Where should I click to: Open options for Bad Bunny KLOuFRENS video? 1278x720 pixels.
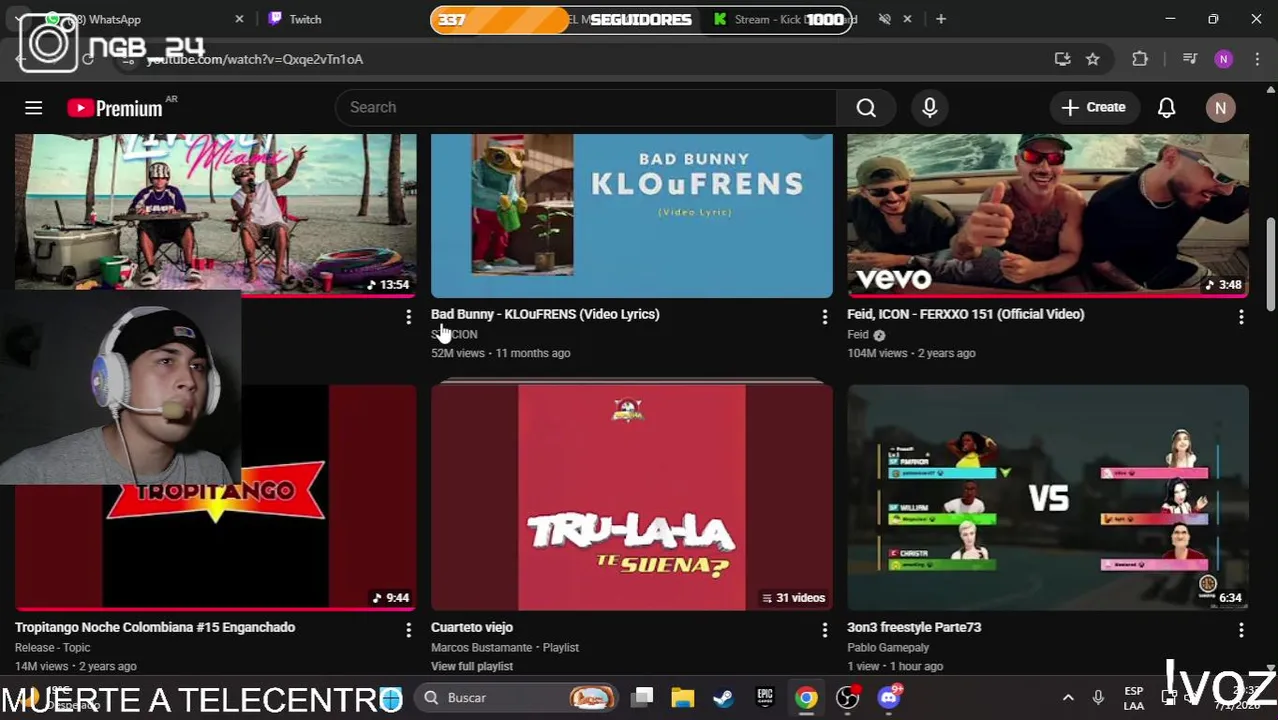tap(825, 317)
